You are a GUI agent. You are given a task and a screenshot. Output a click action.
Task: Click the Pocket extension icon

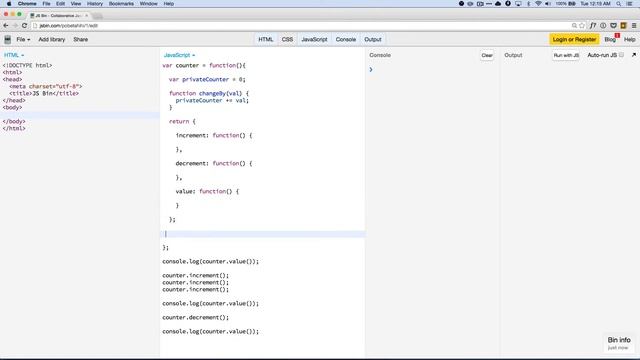point(613,25)
